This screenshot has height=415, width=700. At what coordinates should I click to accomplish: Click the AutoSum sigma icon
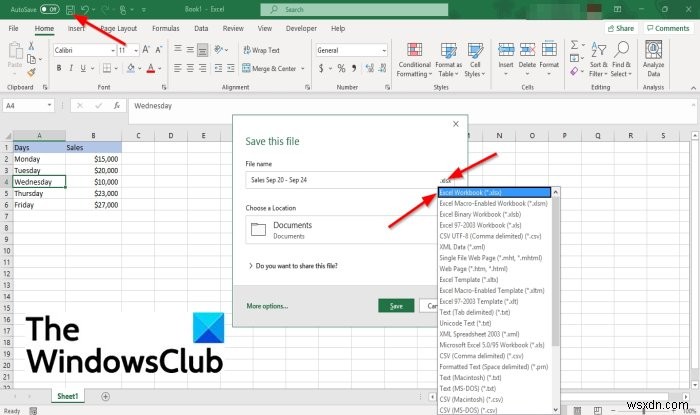click(575, 45)
